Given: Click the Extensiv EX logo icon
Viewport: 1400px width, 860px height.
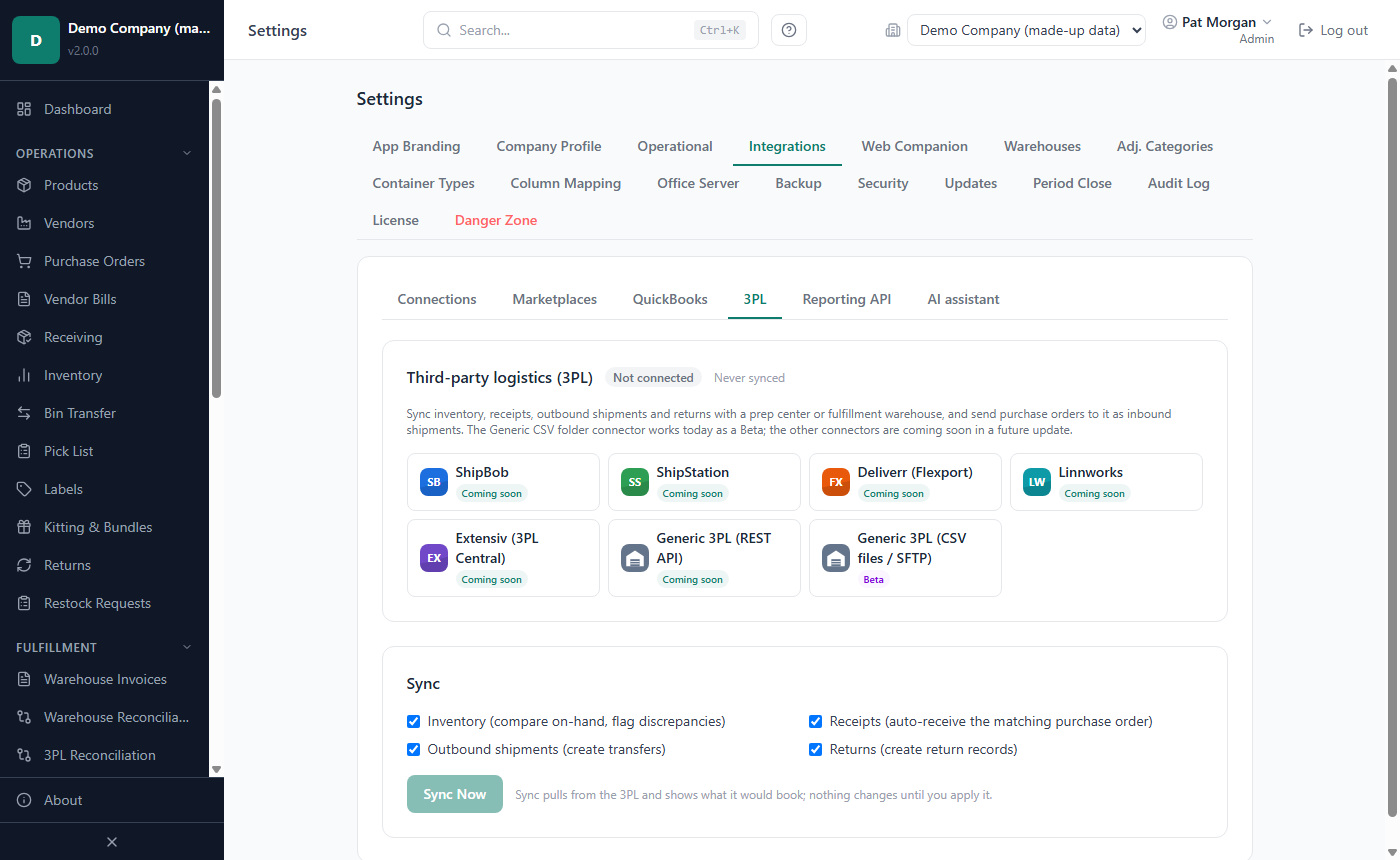Looking at the screenshot, I should pos(434,558).
